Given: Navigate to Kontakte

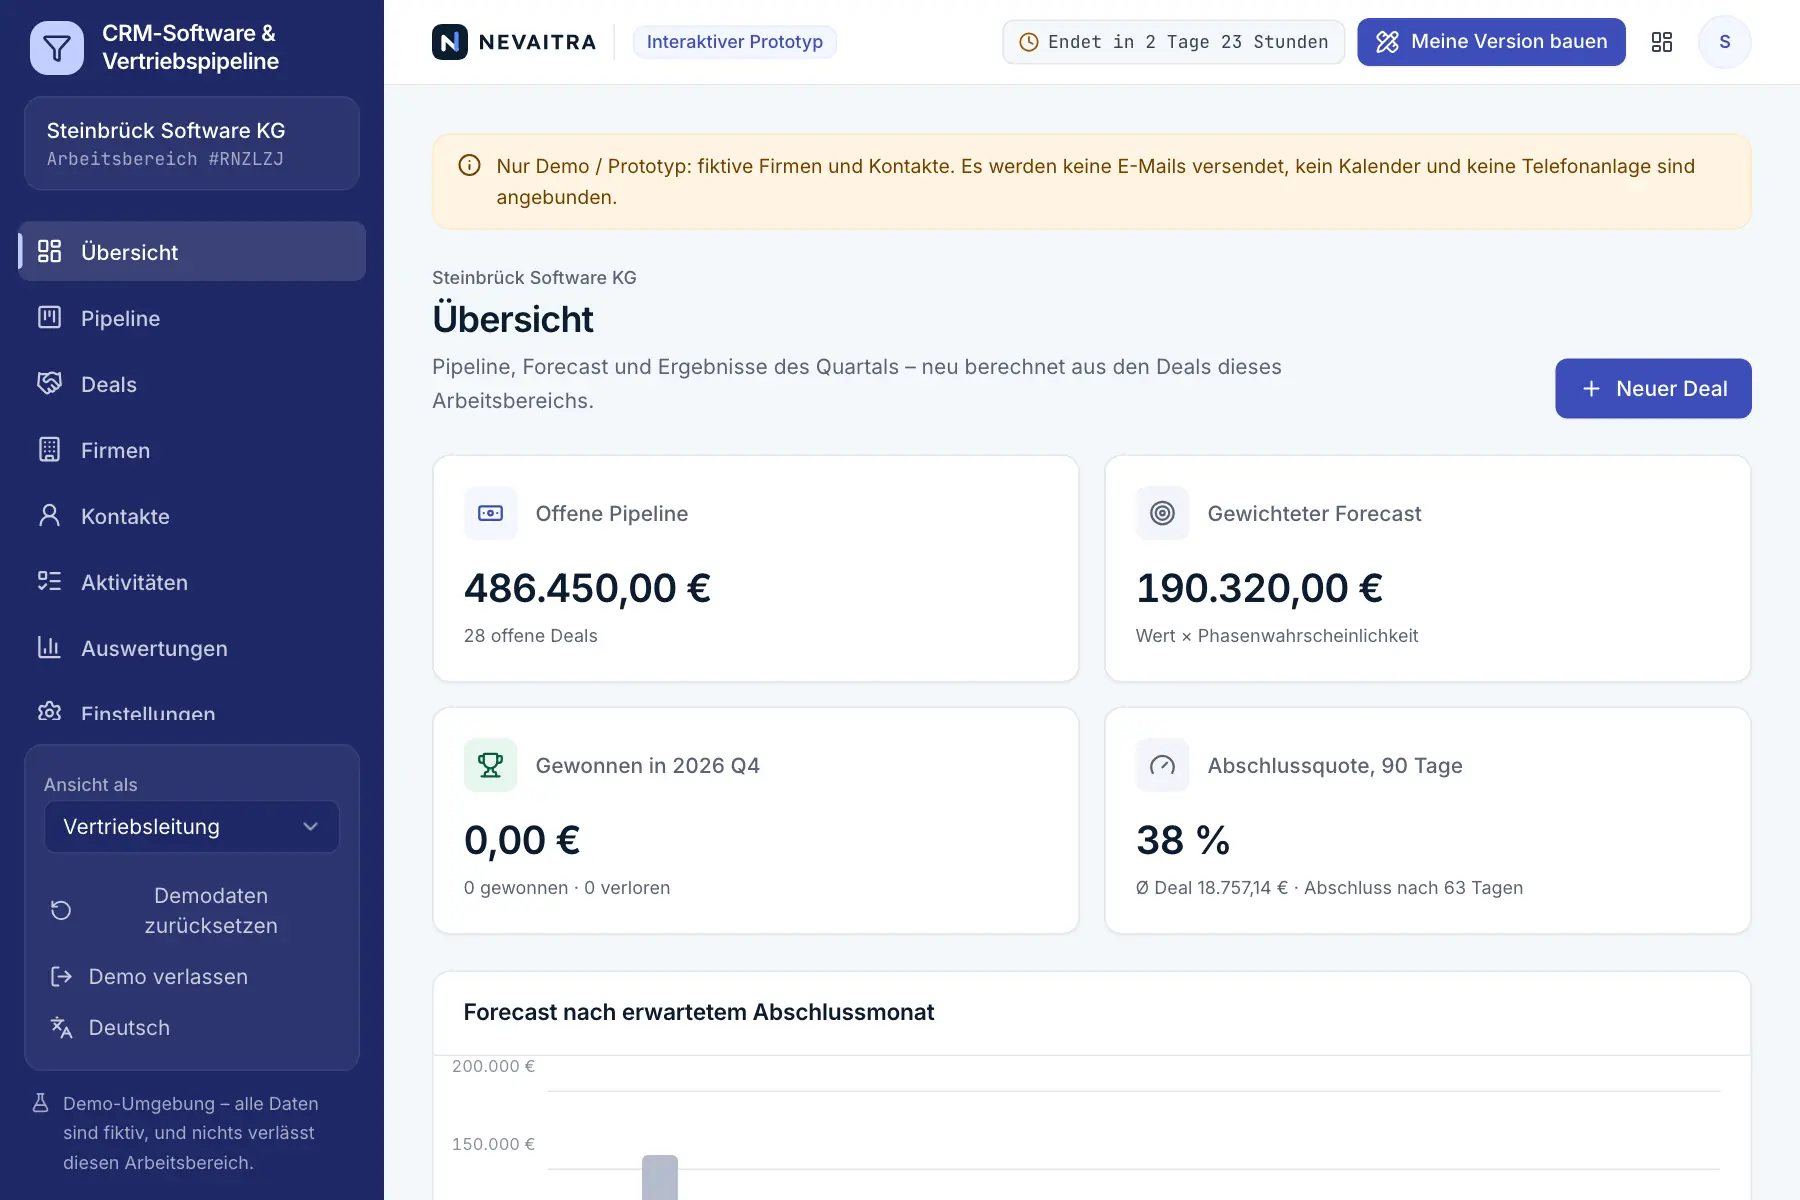Looking at the screenshot, I should coord(192,516).
